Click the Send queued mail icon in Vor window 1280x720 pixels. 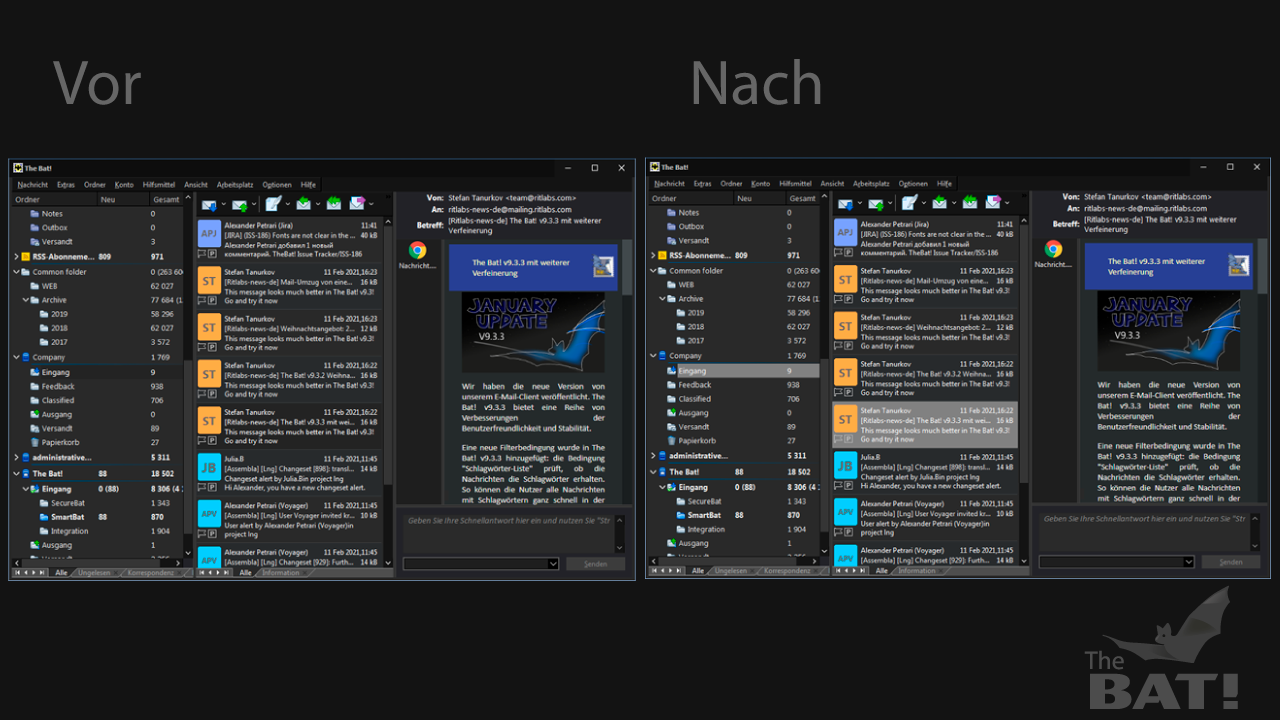click(x=238, y=204)
